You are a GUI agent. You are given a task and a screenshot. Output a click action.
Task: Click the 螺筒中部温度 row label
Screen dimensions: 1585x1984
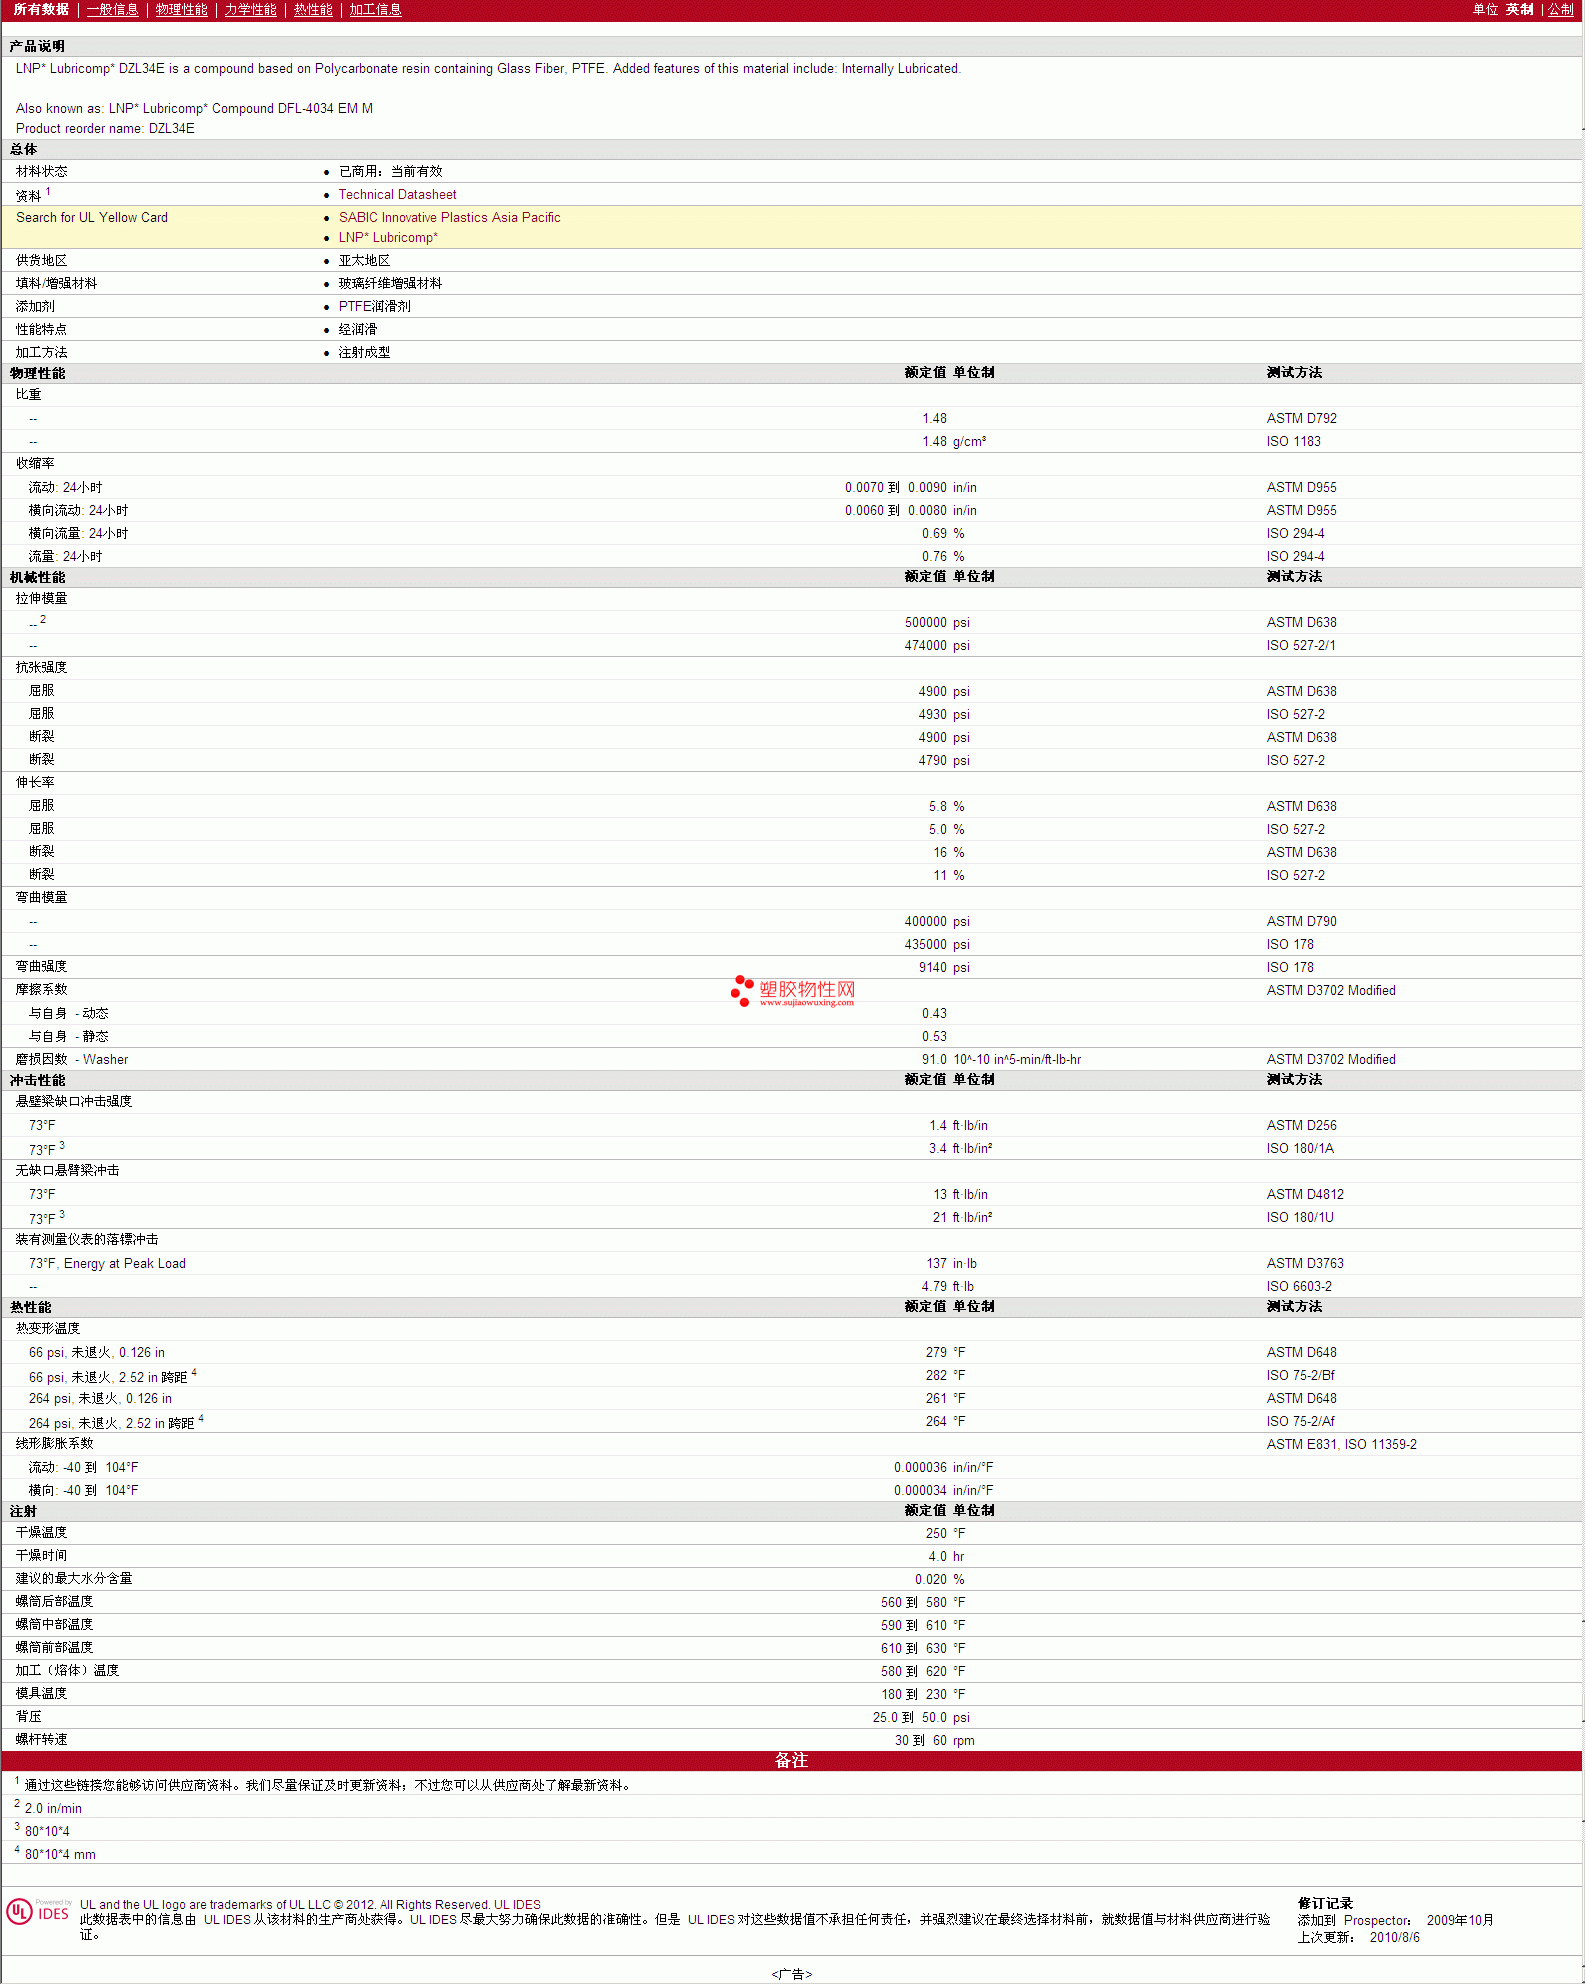54,1625
